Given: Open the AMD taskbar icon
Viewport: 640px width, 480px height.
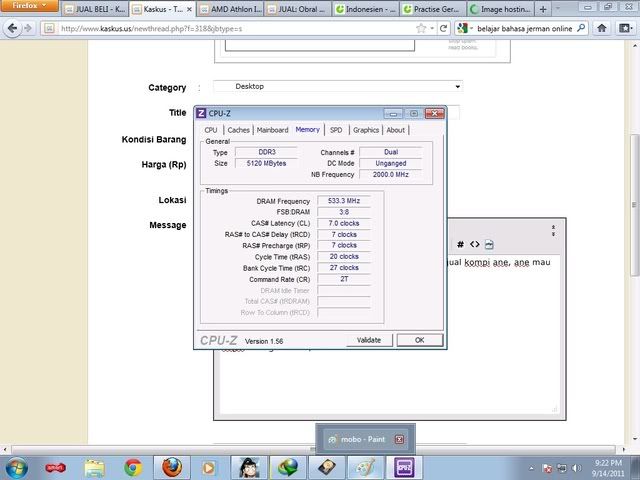Looking at the screenshot, I should click(x=56, y=468).
